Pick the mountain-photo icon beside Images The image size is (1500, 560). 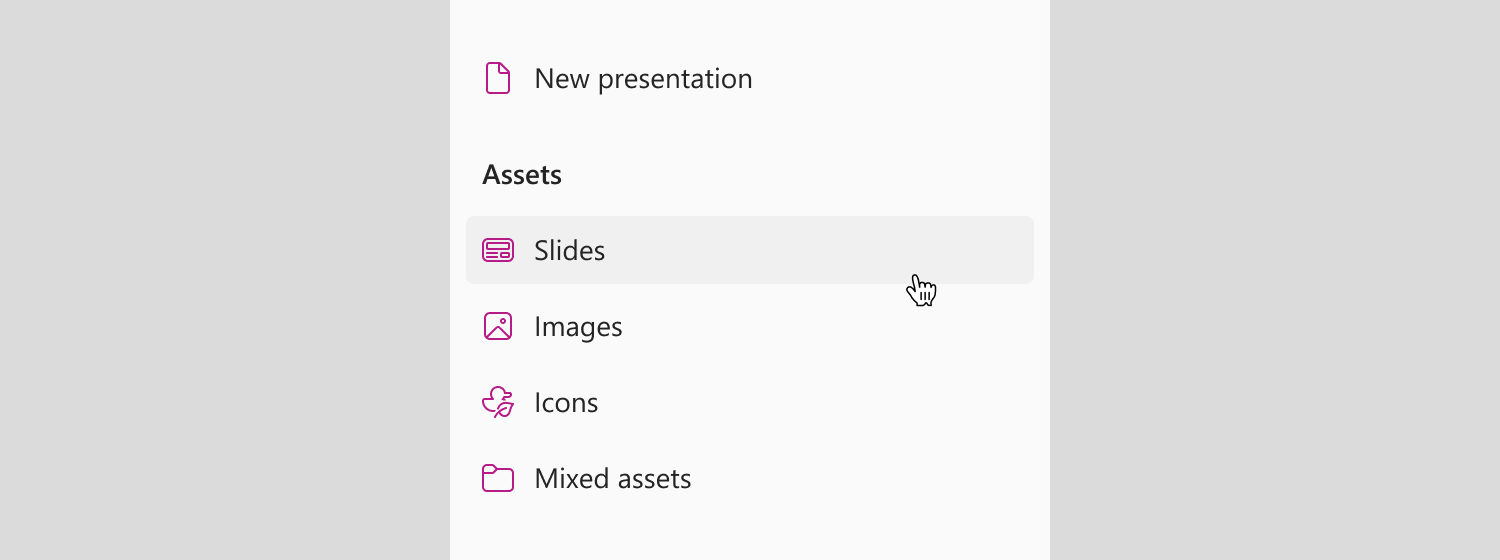pyautogui.click(x=498, y=326)
